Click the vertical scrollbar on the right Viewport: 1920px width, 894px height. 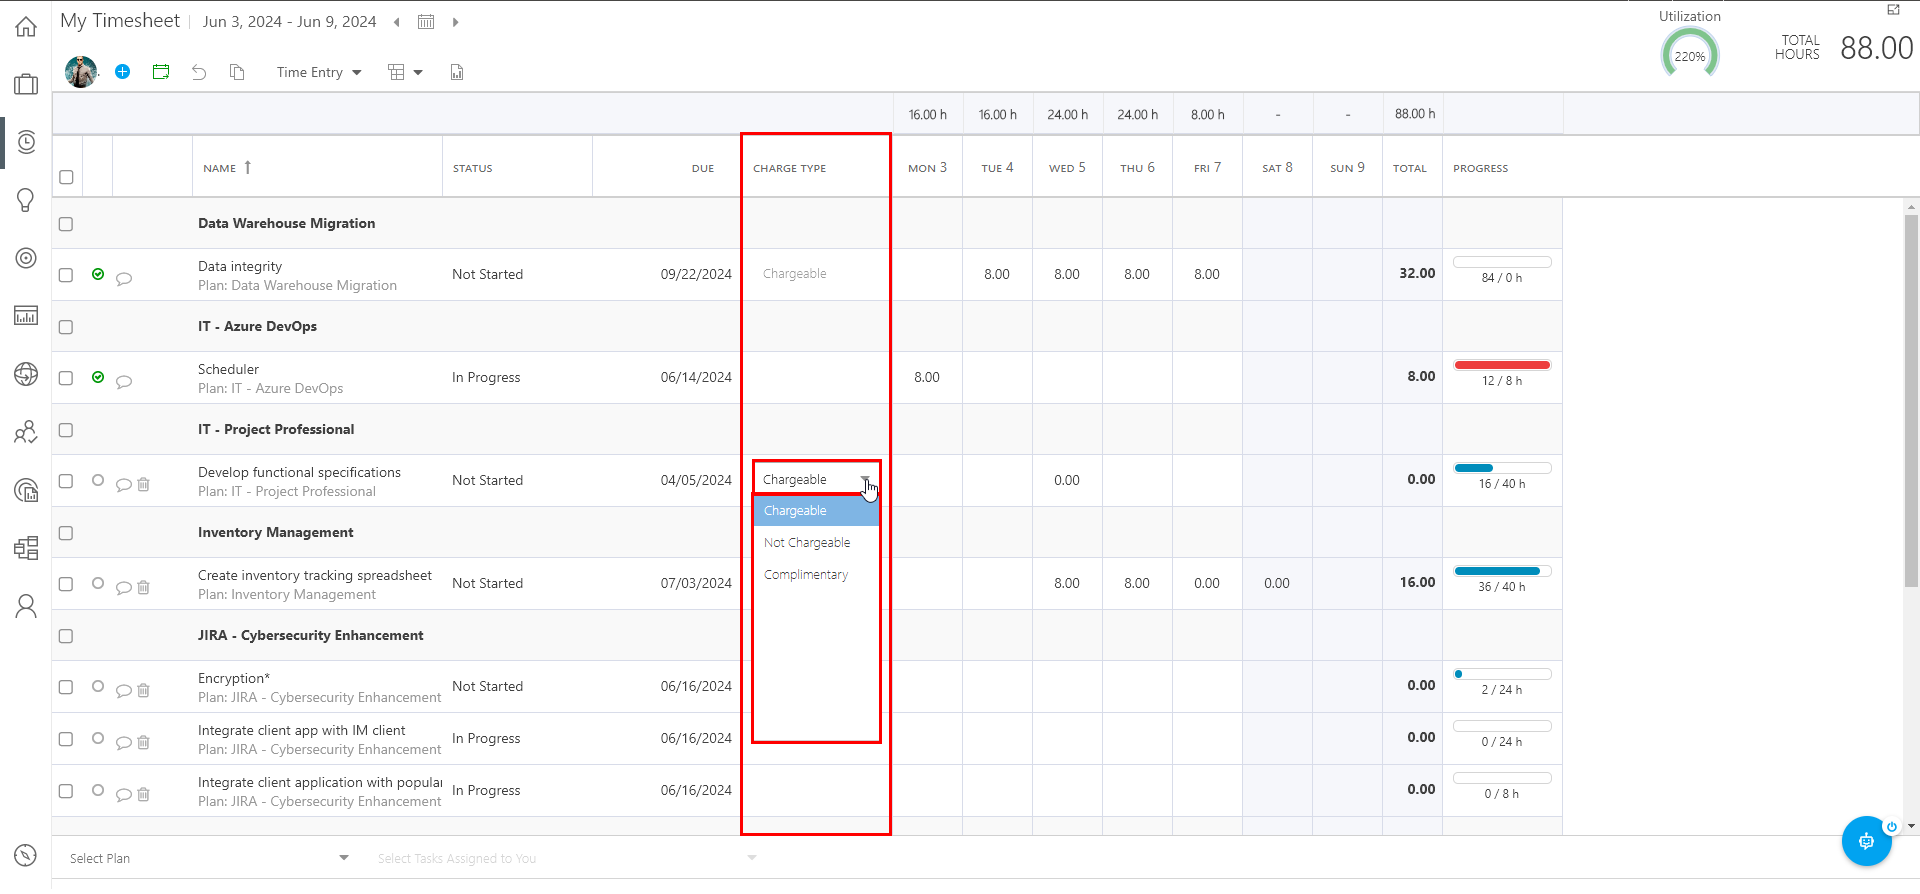[x=1912, y=400]
